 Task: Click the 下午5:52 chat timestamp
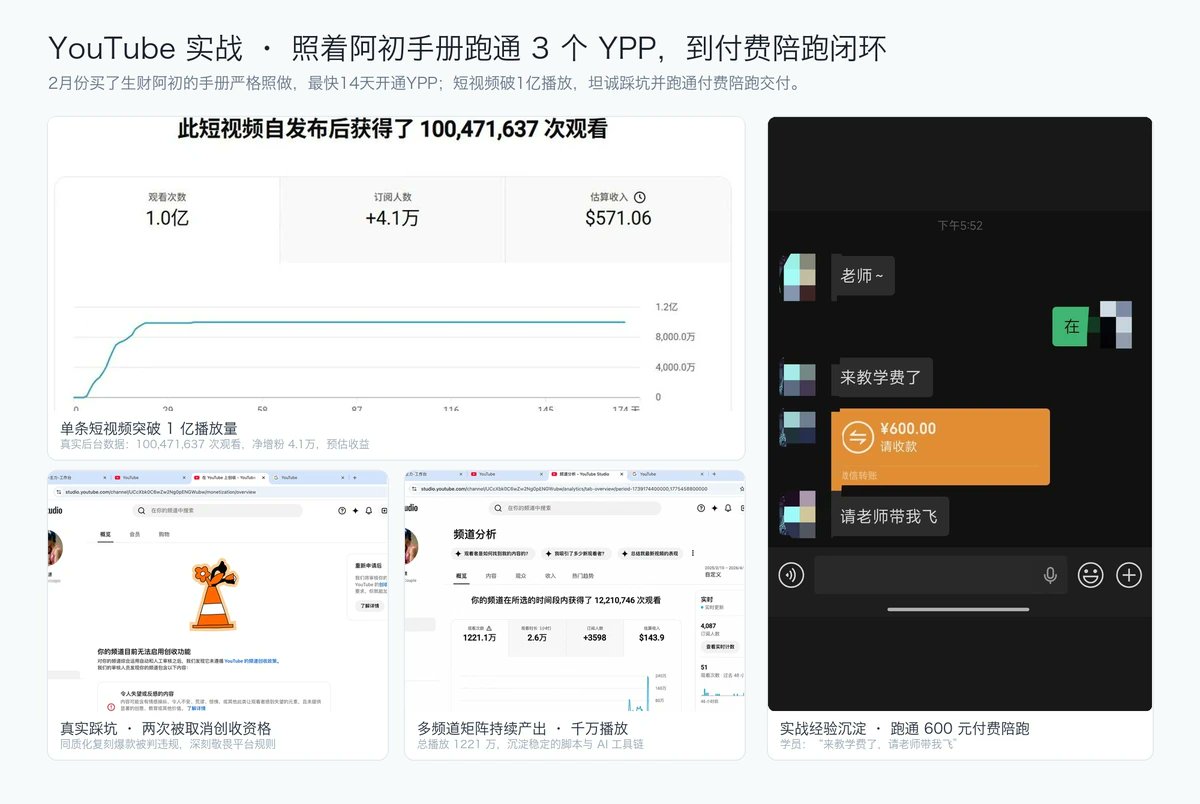tap(960, 225)
